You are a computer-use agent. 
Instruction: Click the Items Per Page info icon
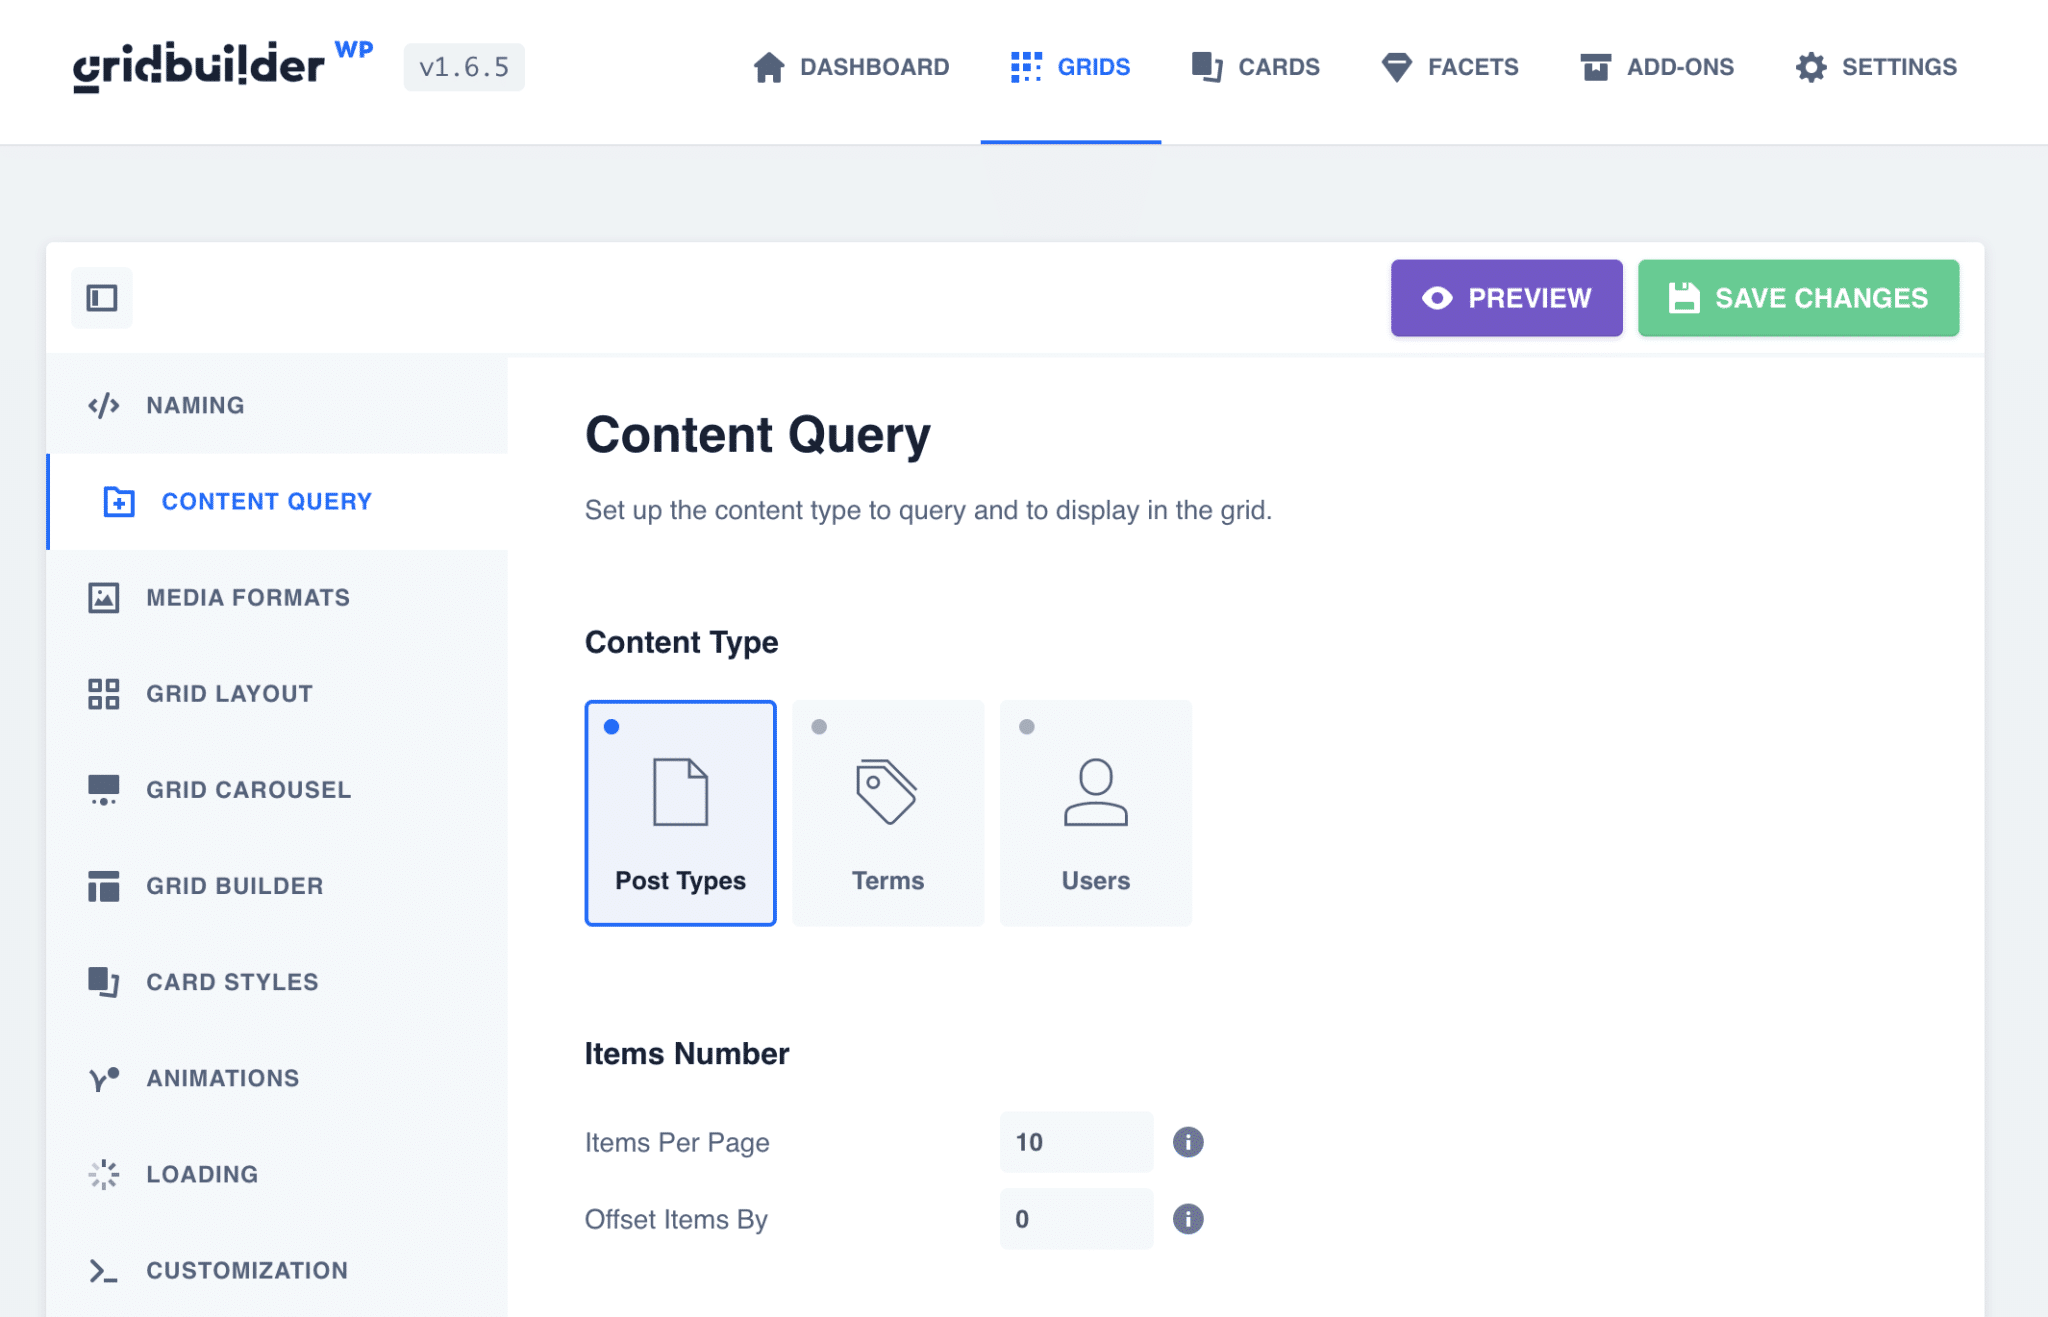coord(1188,1142)
